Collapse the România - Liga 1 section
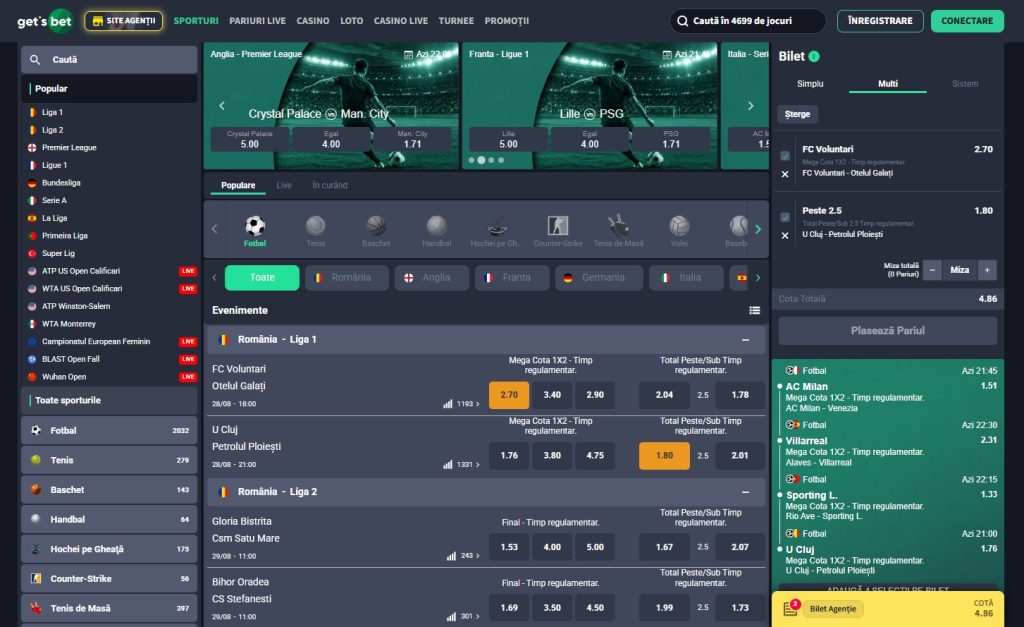1024x627 pixels. click(x=745, y=340)
